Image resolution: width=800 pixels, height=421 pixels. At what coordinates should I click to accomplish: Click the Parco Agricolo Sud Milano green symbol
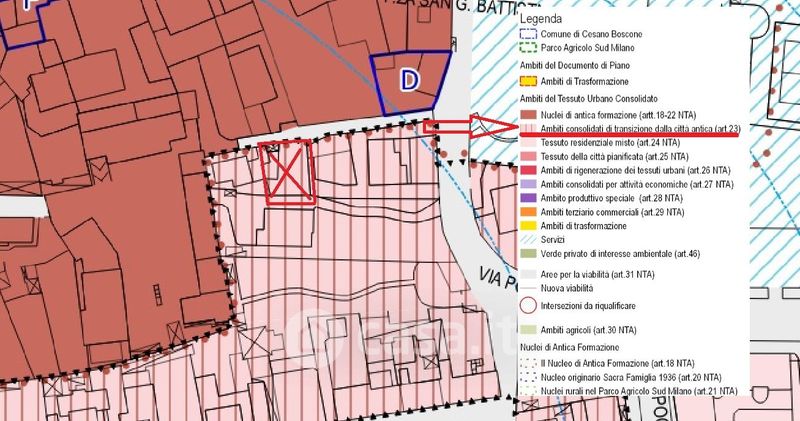(527, 46)
